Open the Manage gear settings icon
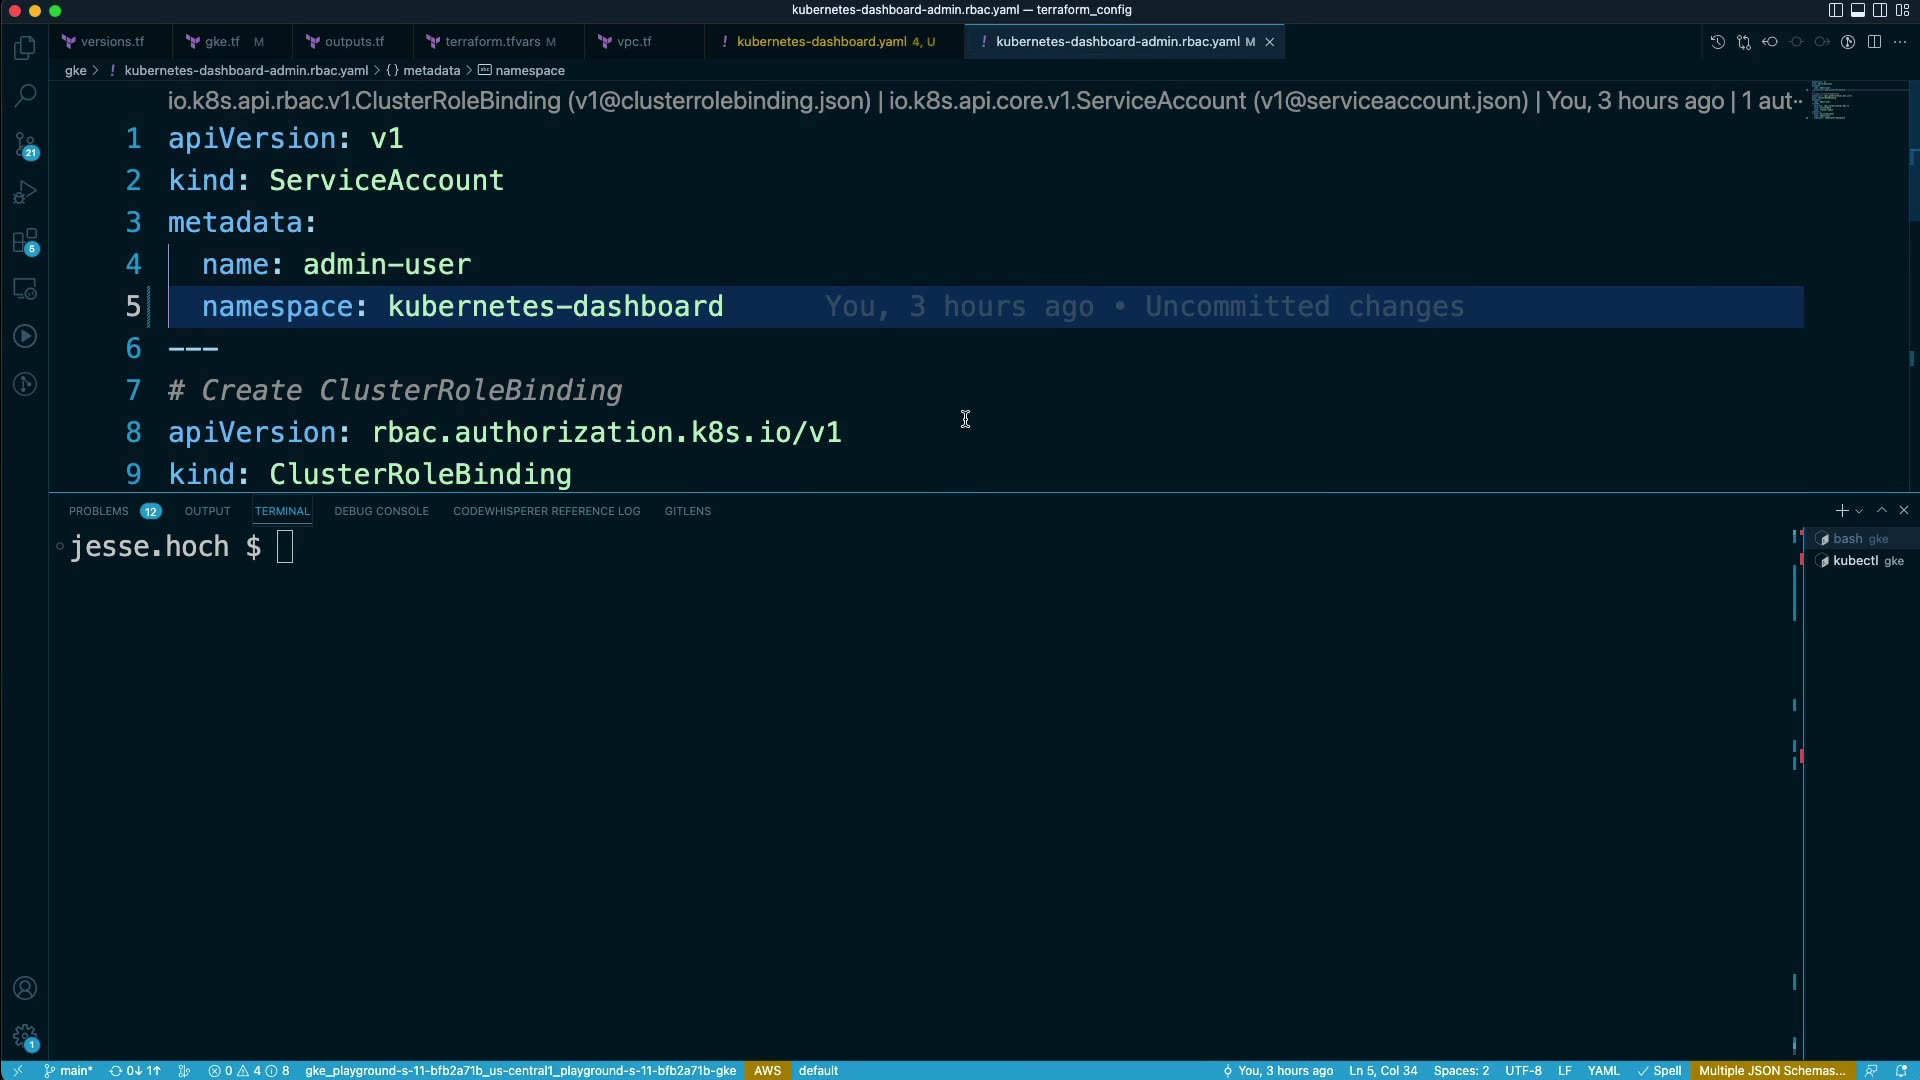Viewport: 1920px width, 1080px height. (25, 1037)
